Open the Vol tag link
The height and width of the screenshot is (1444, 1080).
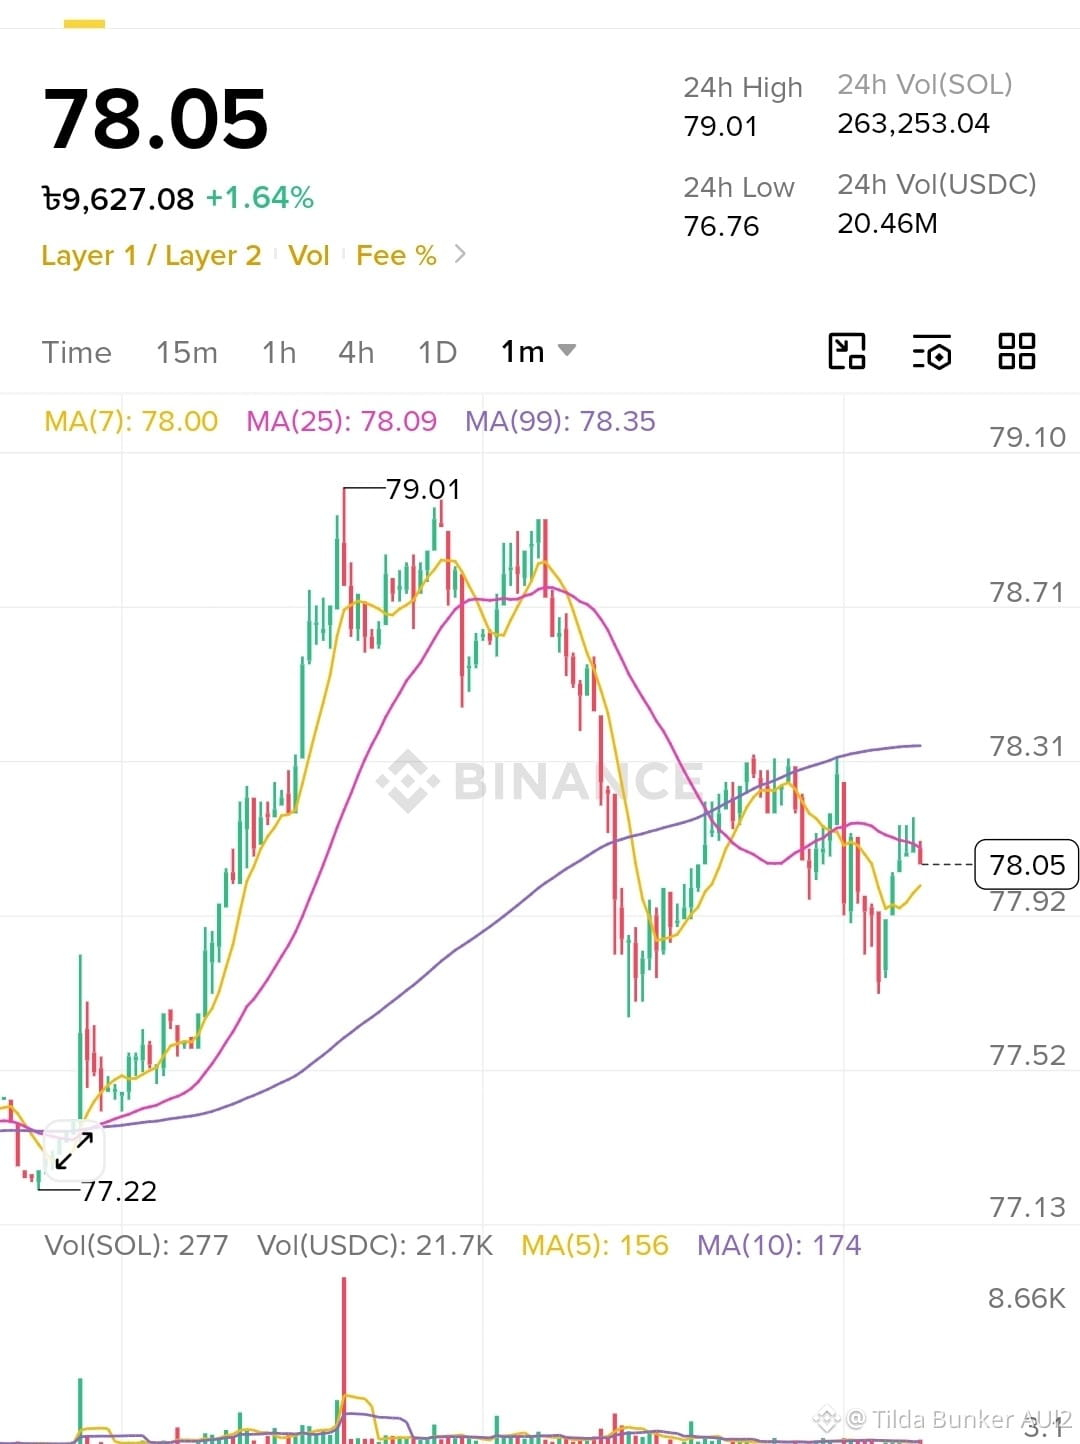click(x=309, y=256)
